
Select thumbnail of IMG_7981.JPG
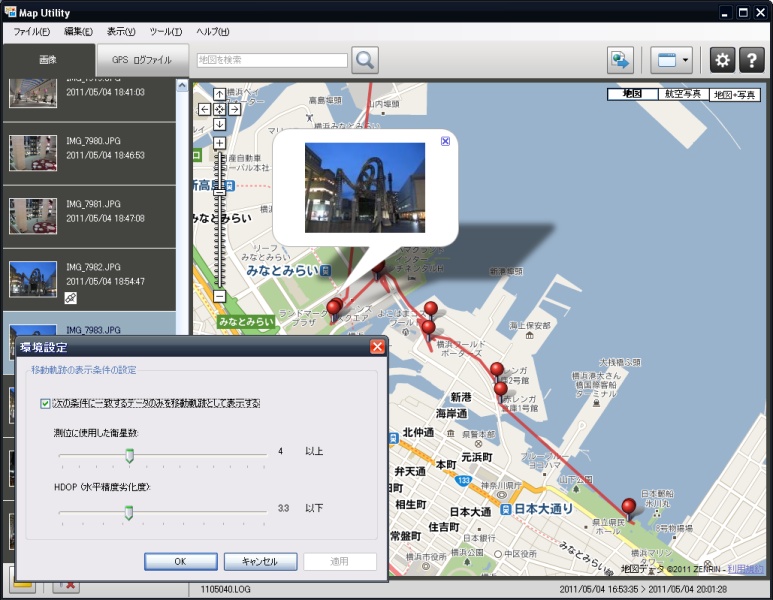point(33,216)
